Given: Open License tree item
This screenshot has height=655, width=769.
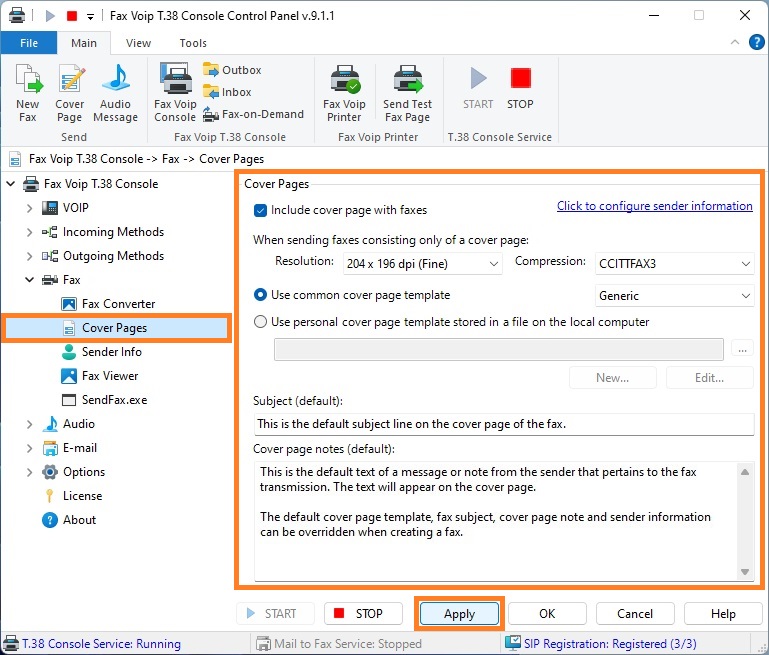Looking at the screenshot, I should [x=73, y=496].
